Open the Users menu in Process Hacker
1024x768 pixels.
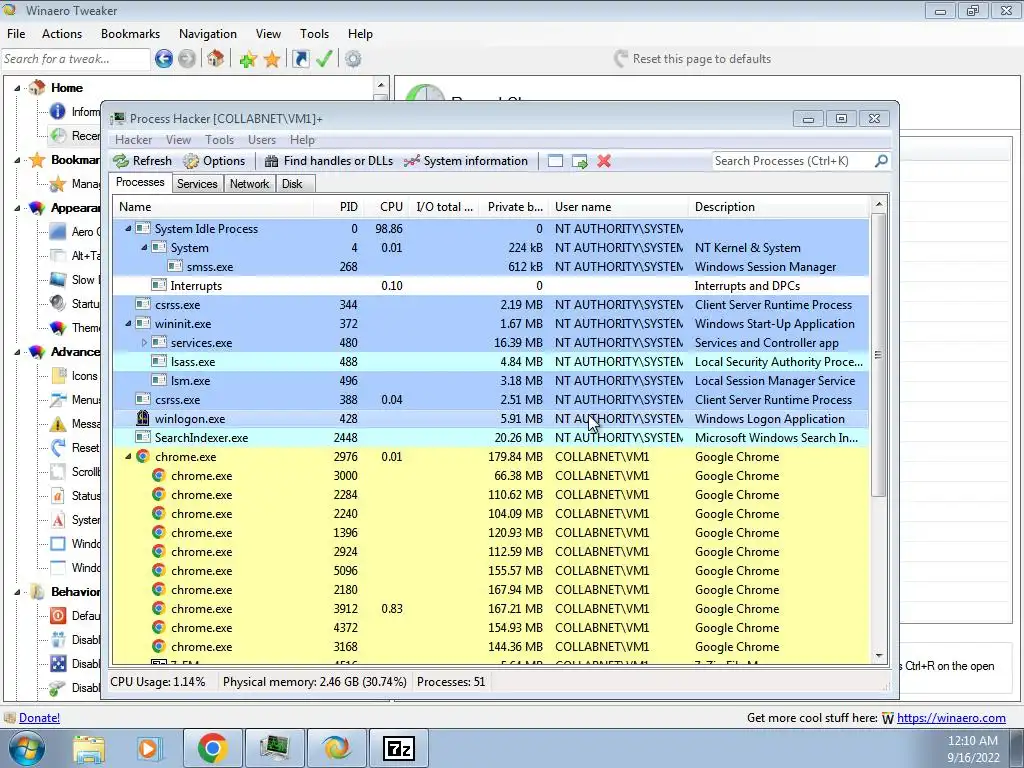point(262,140)
